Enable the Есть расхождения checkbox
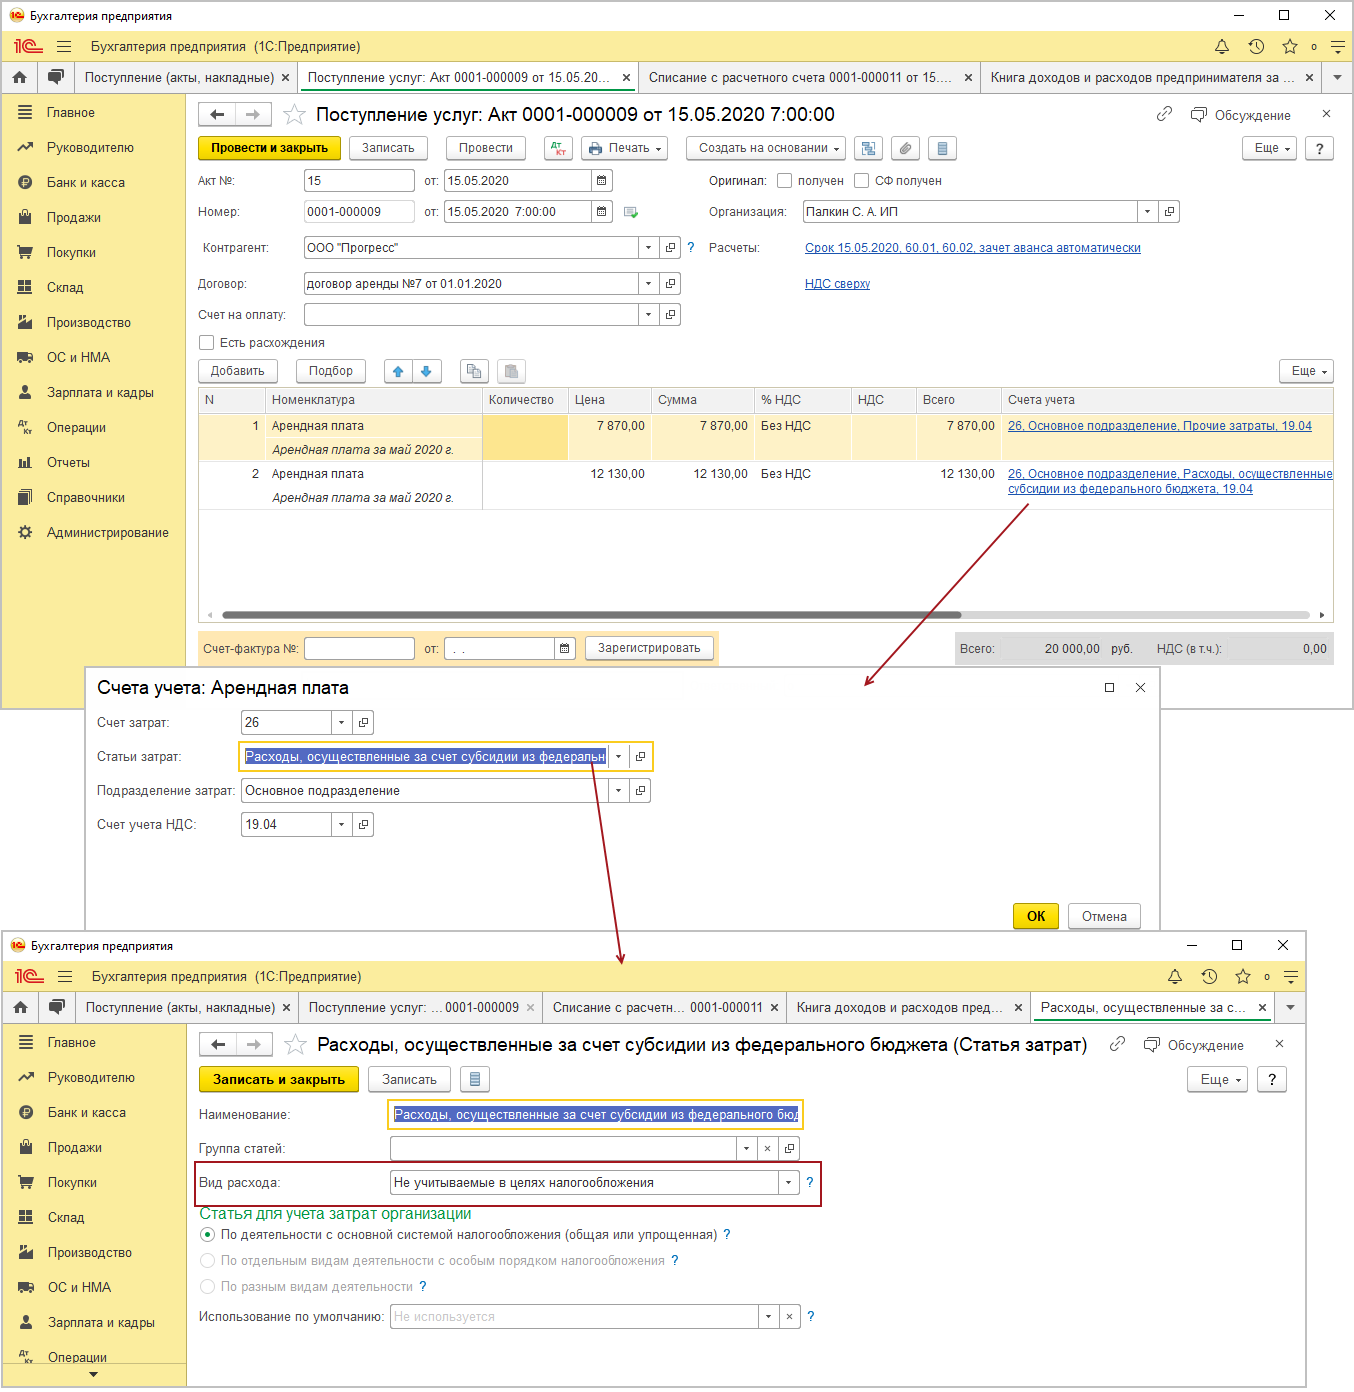The width and height of the screenshot is (1354, 1392). (x=207, y=343)
